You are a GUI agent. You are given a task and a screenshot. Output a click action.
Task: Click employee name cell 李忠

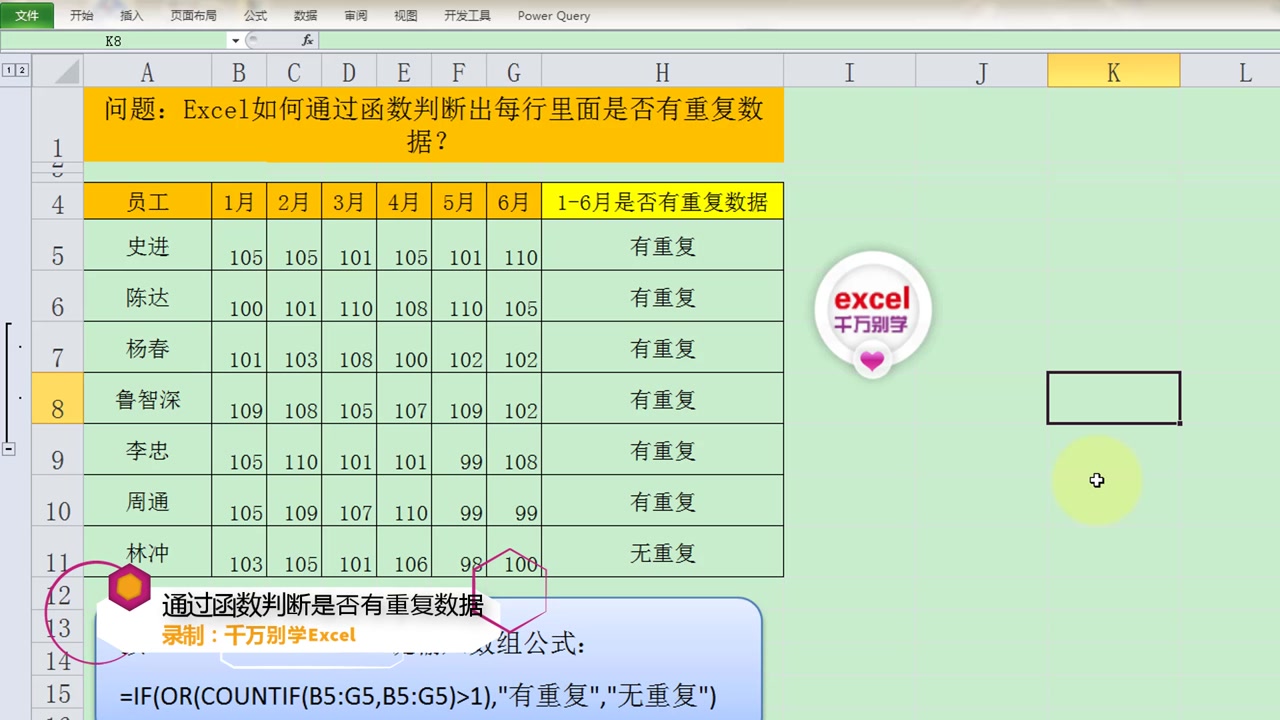click(x=147, y=449)
